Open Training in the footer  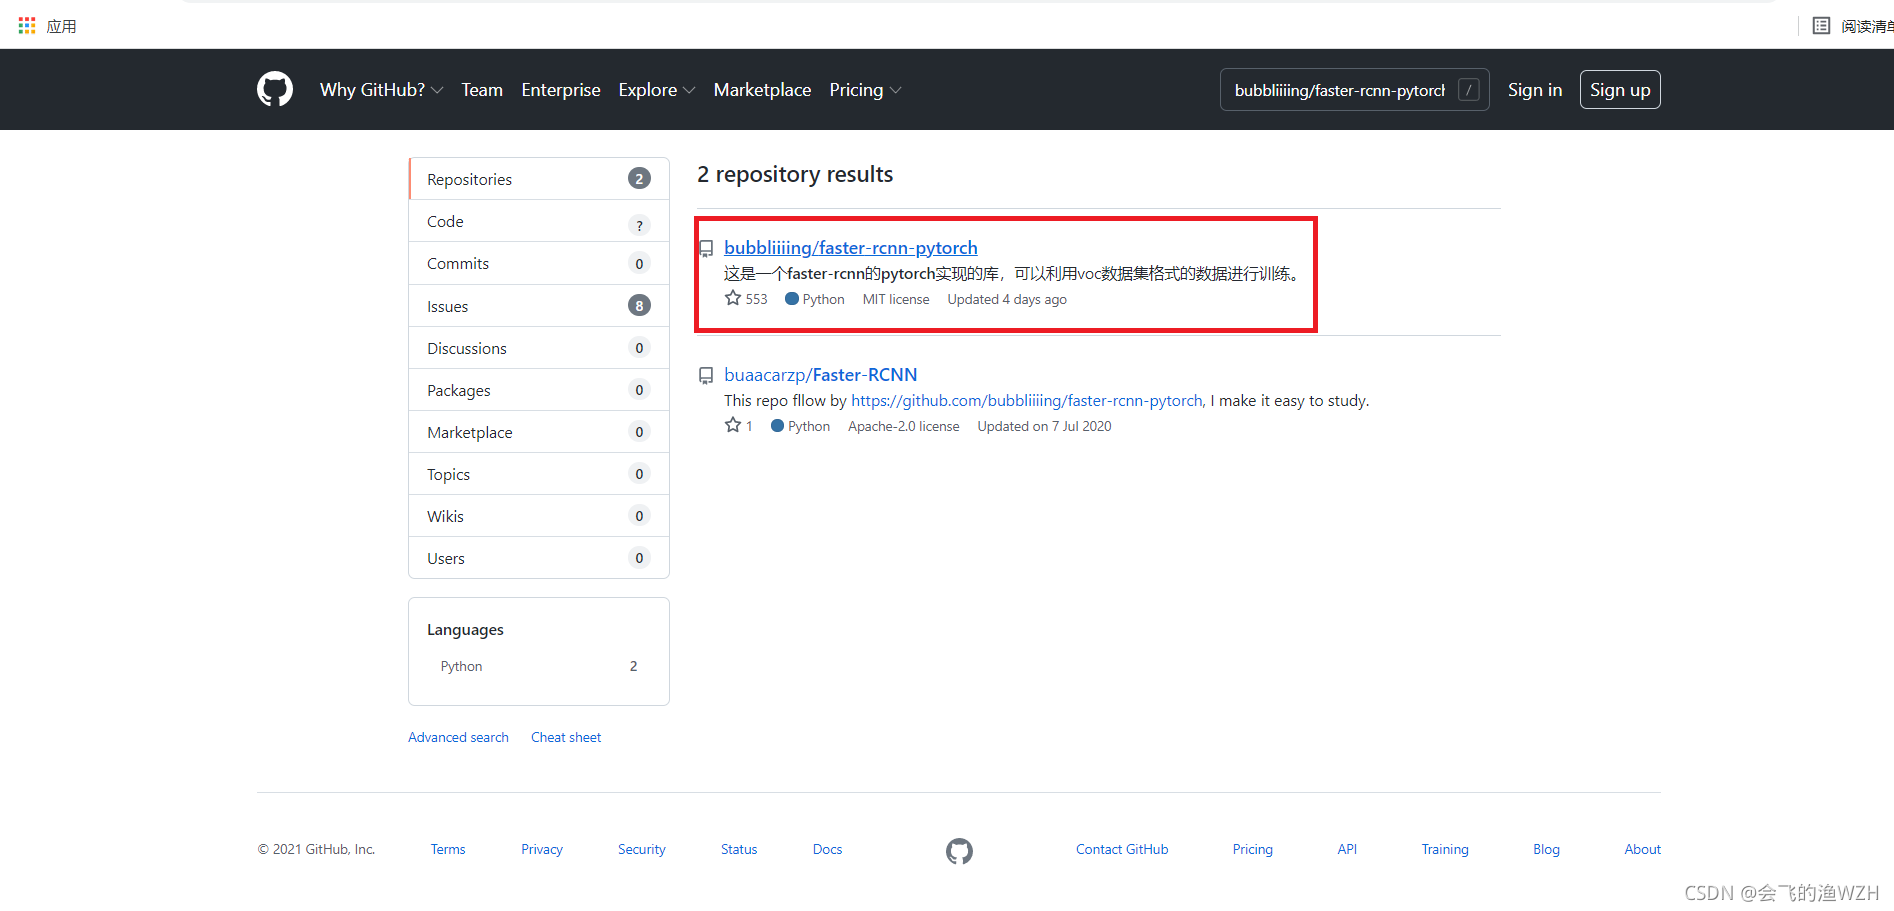tap(1445, 849)
